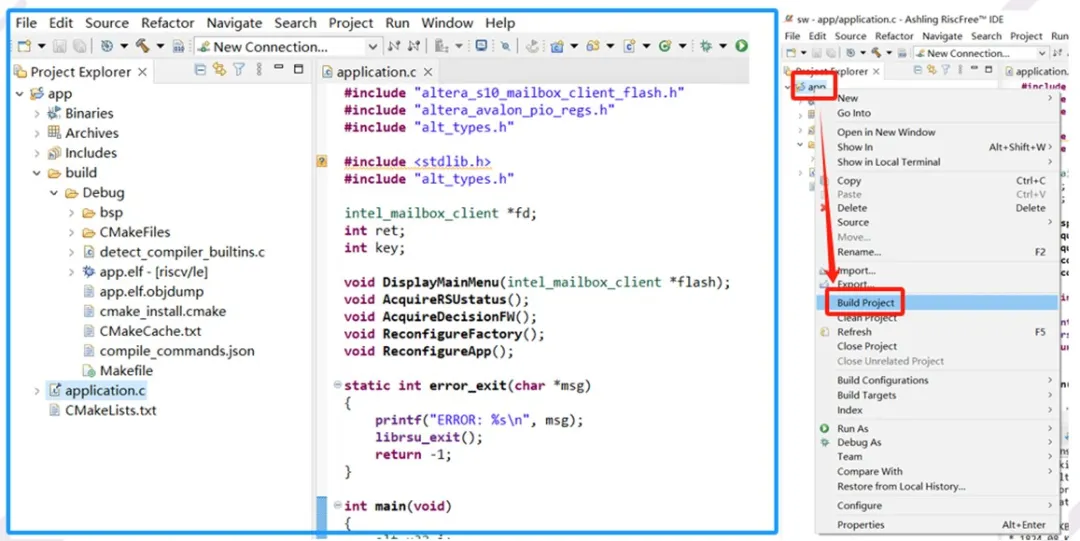Image resolution: width=1080 pixels, height=541 pixels.
Task: Open the Refactor menu in the left window
Action: pos(167,23)
